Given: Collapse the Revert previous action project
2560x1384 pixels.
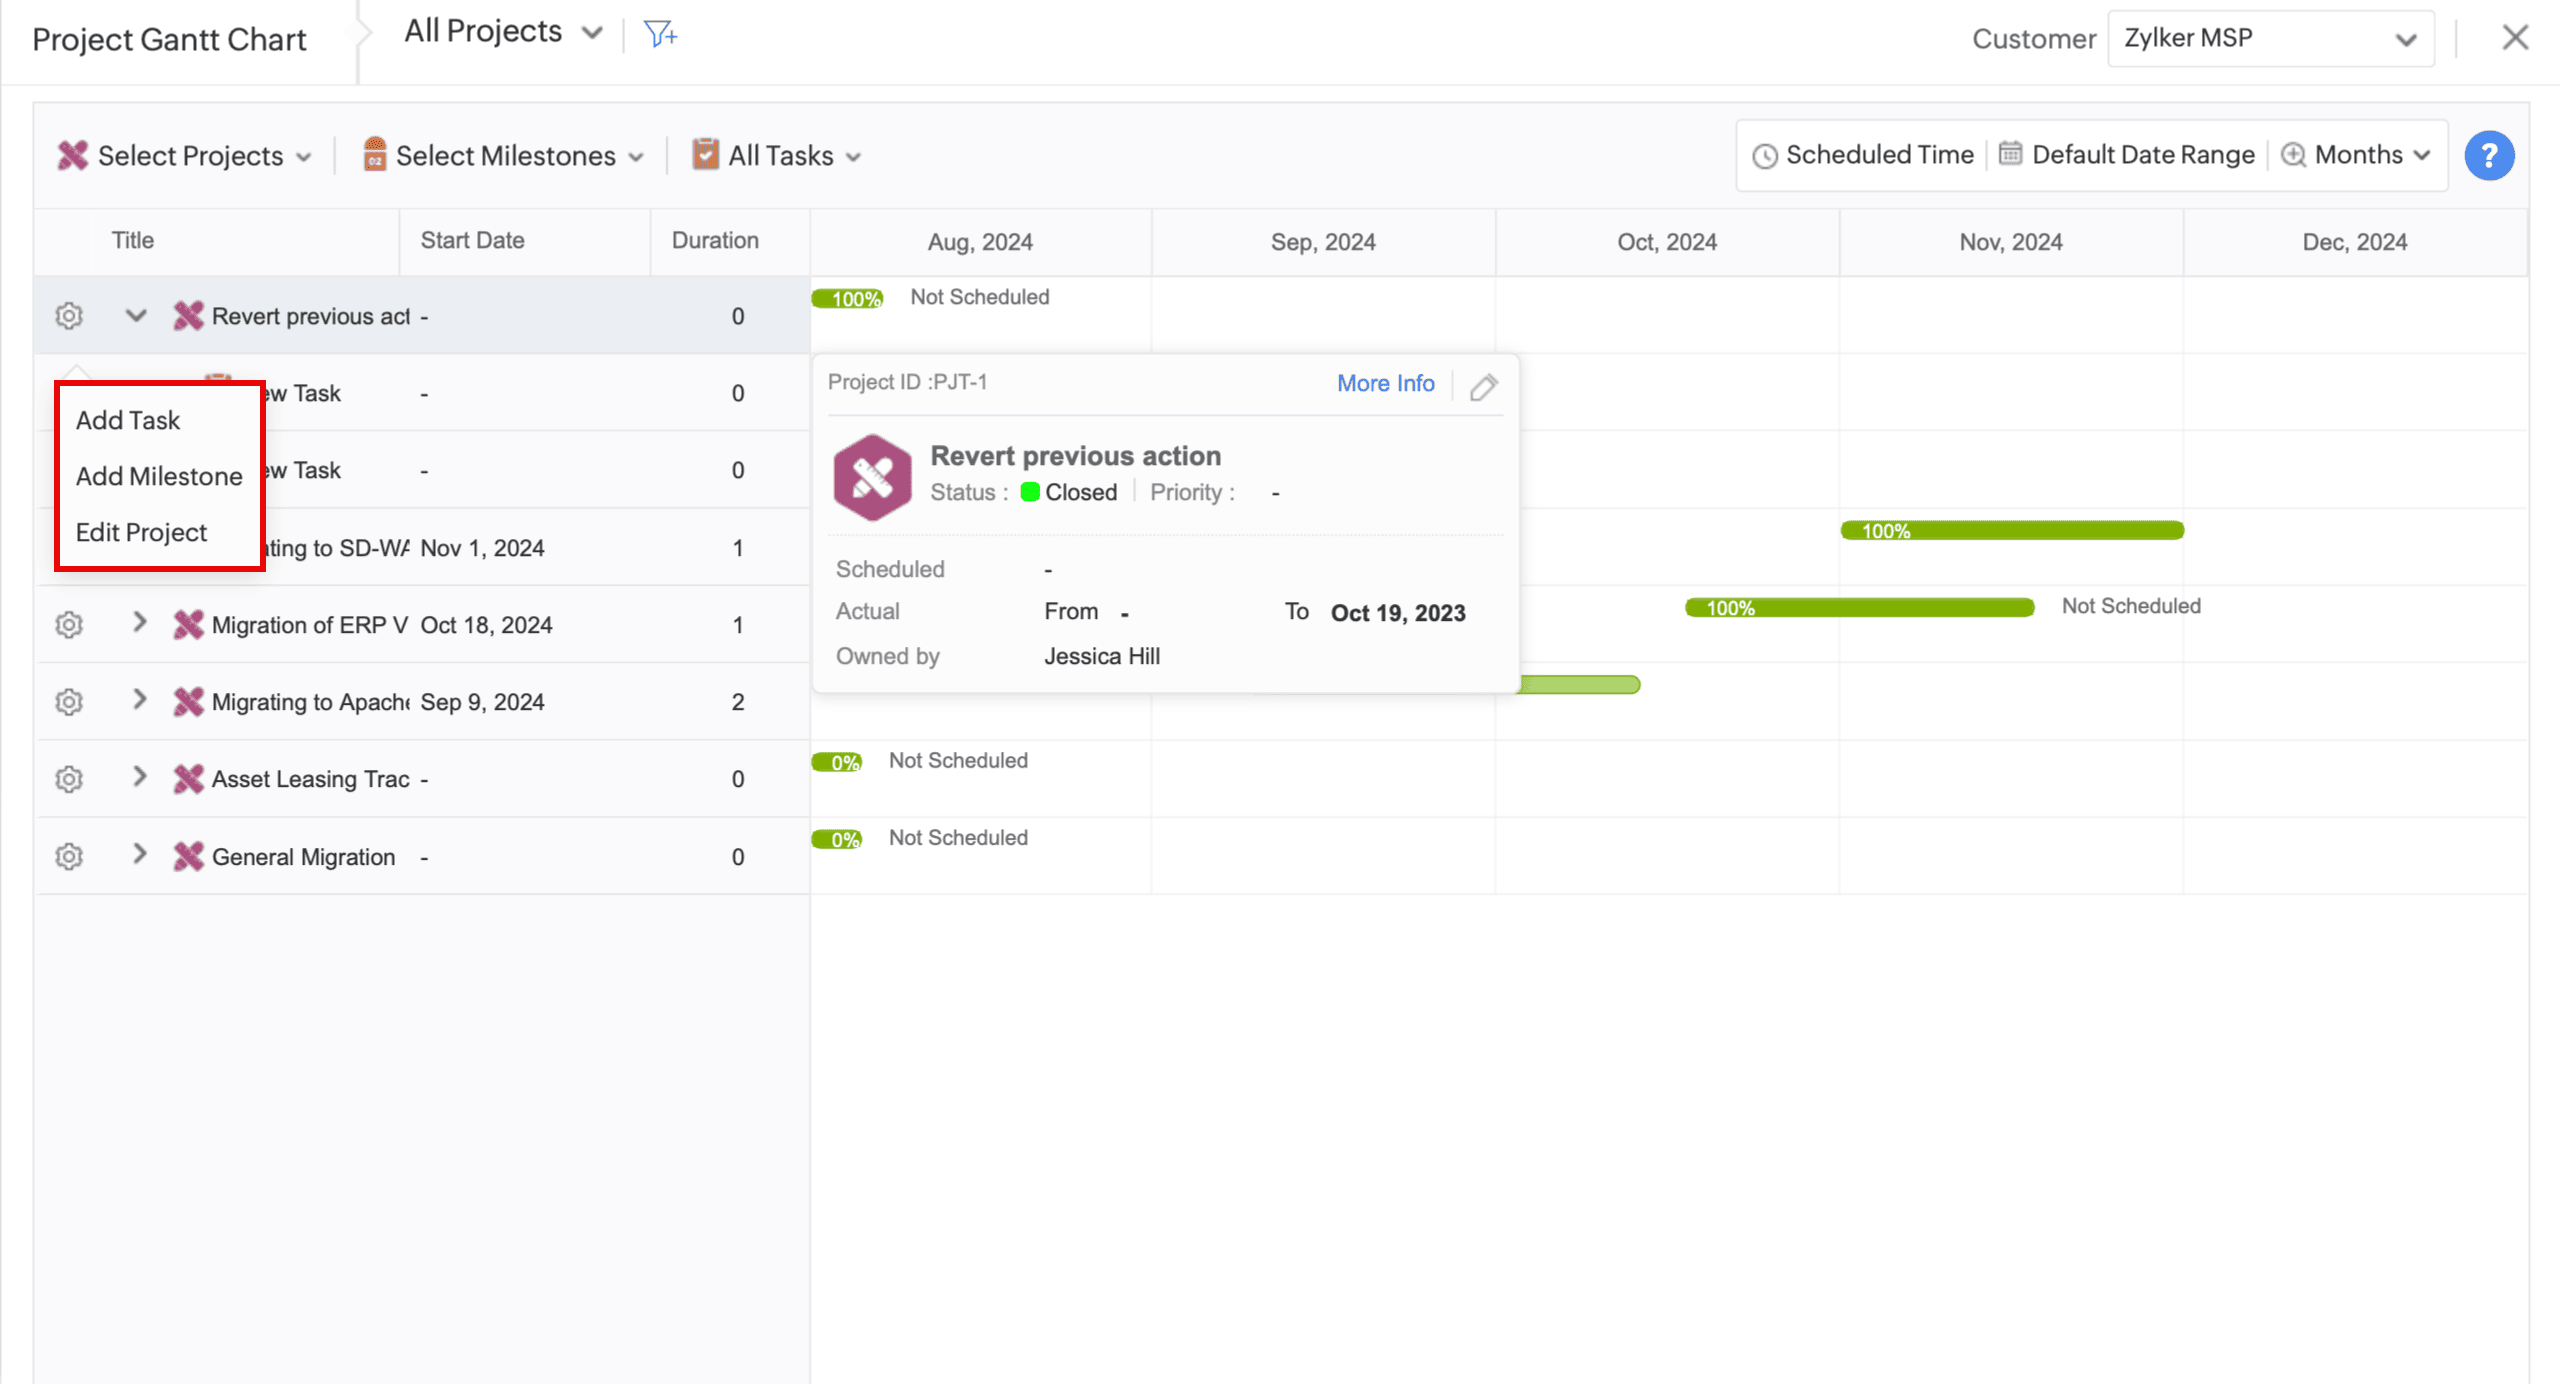Looking at the screenshot, I should point(136,316).
